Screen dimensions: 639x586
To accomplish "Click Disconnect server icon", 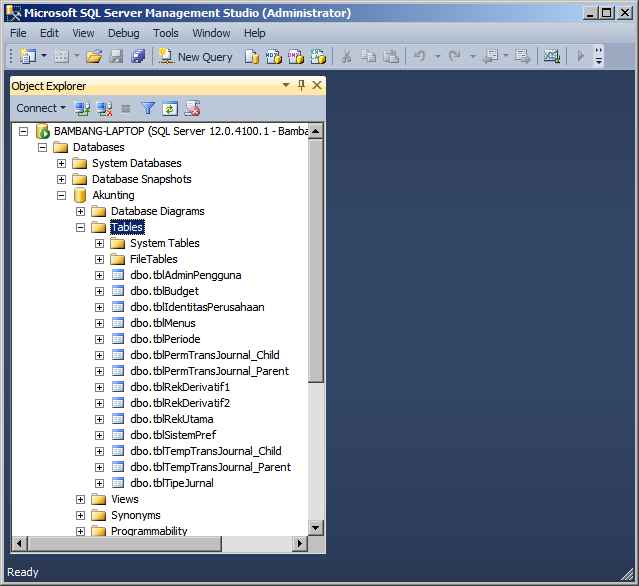I will [x=104, y=108].
